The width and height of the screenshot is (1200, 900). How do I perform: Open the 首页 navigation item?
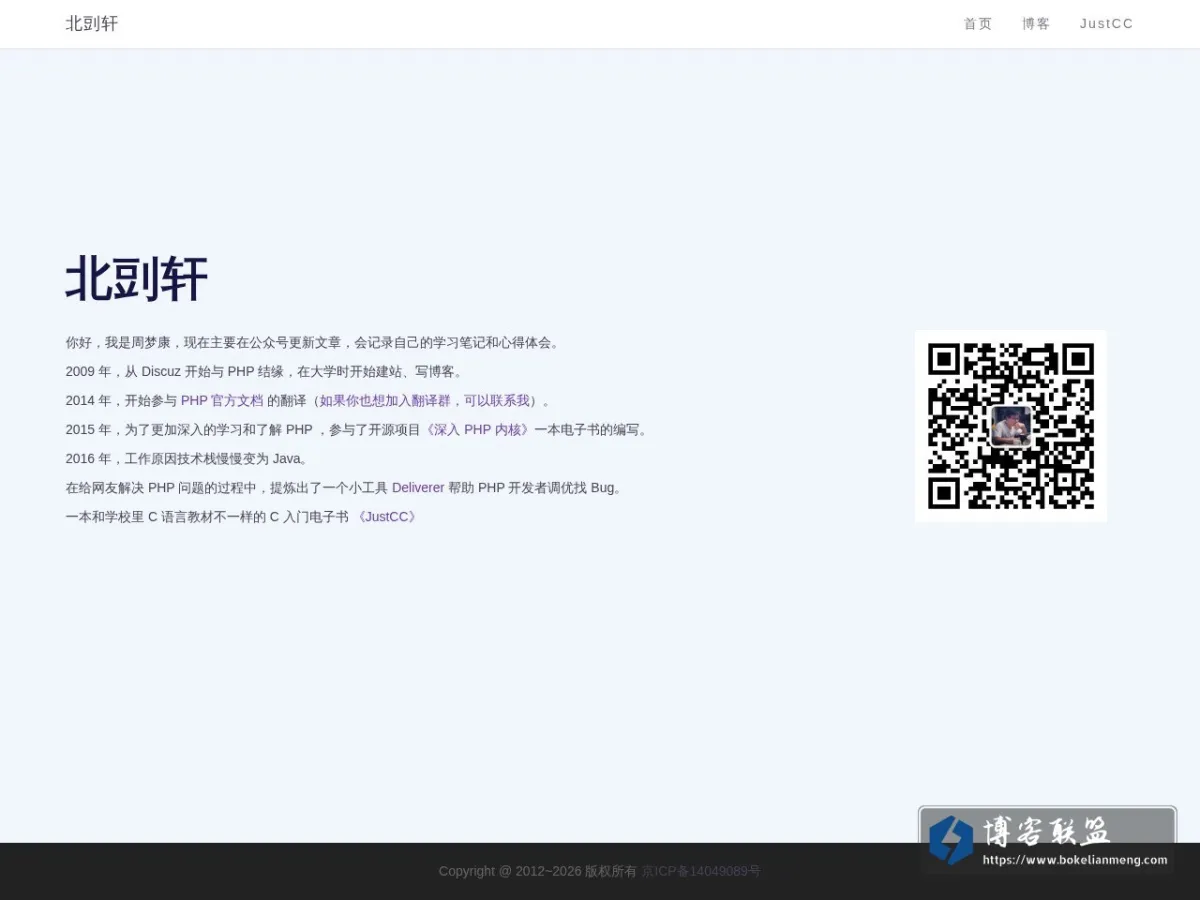pyautogui.click(x=978, y=24)
